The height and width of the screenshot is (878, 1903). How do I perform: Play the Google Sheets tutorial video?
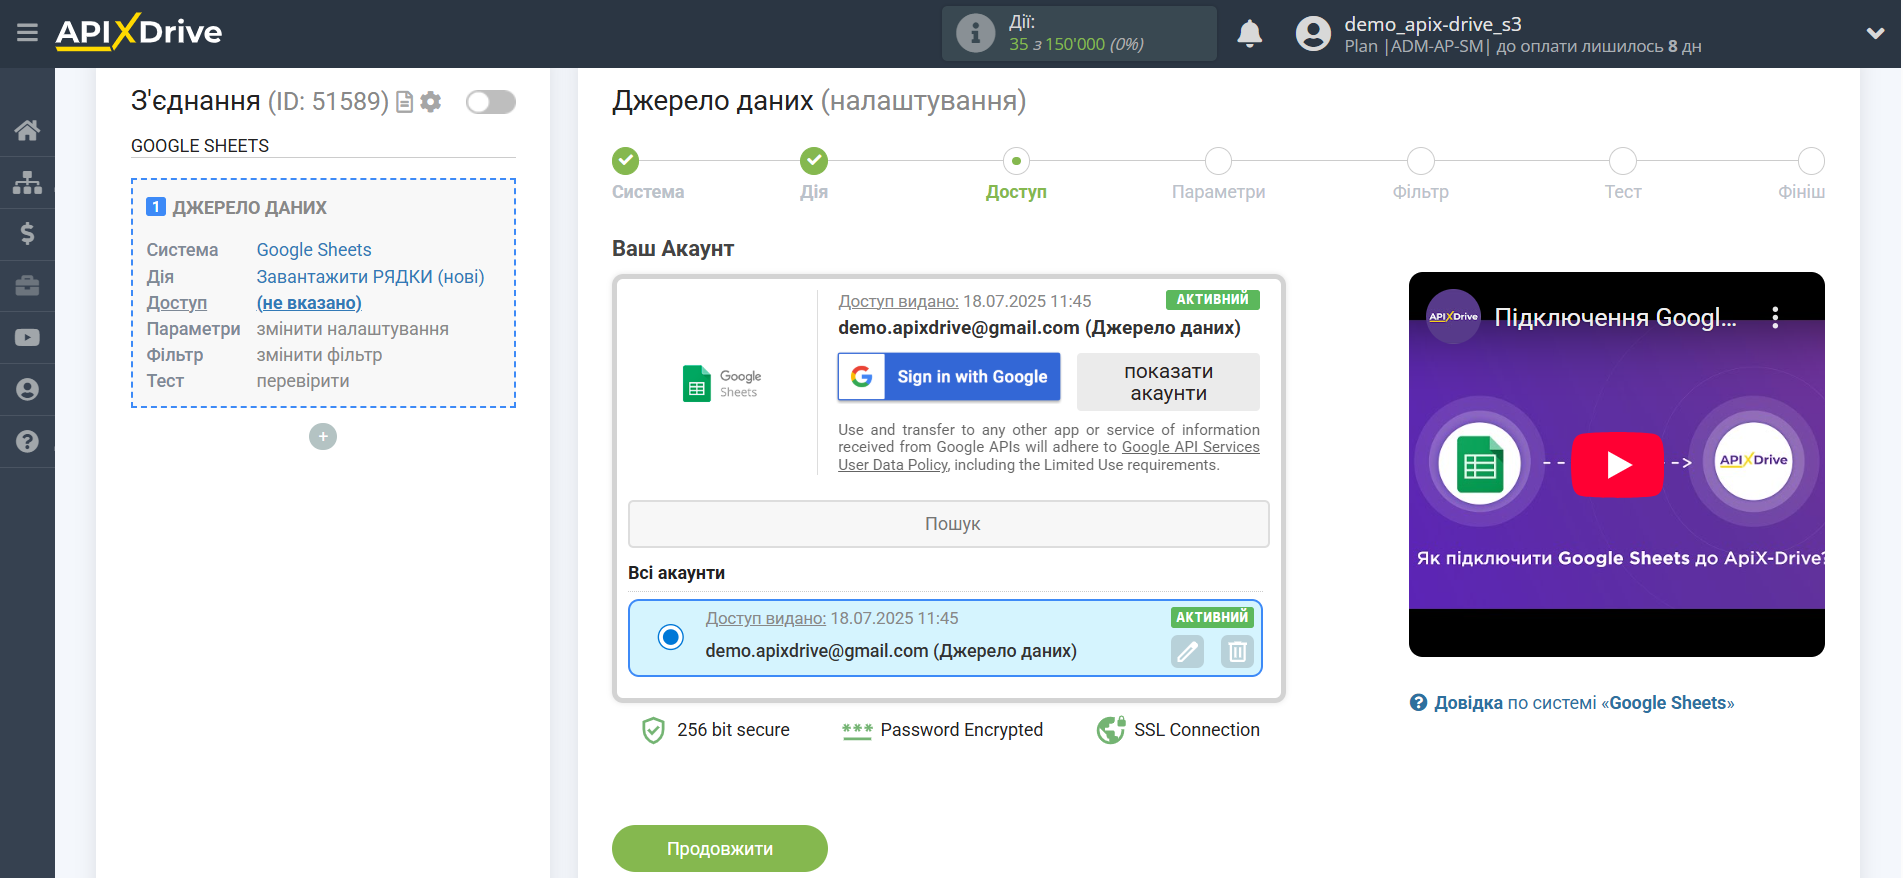click(1617, 465)
